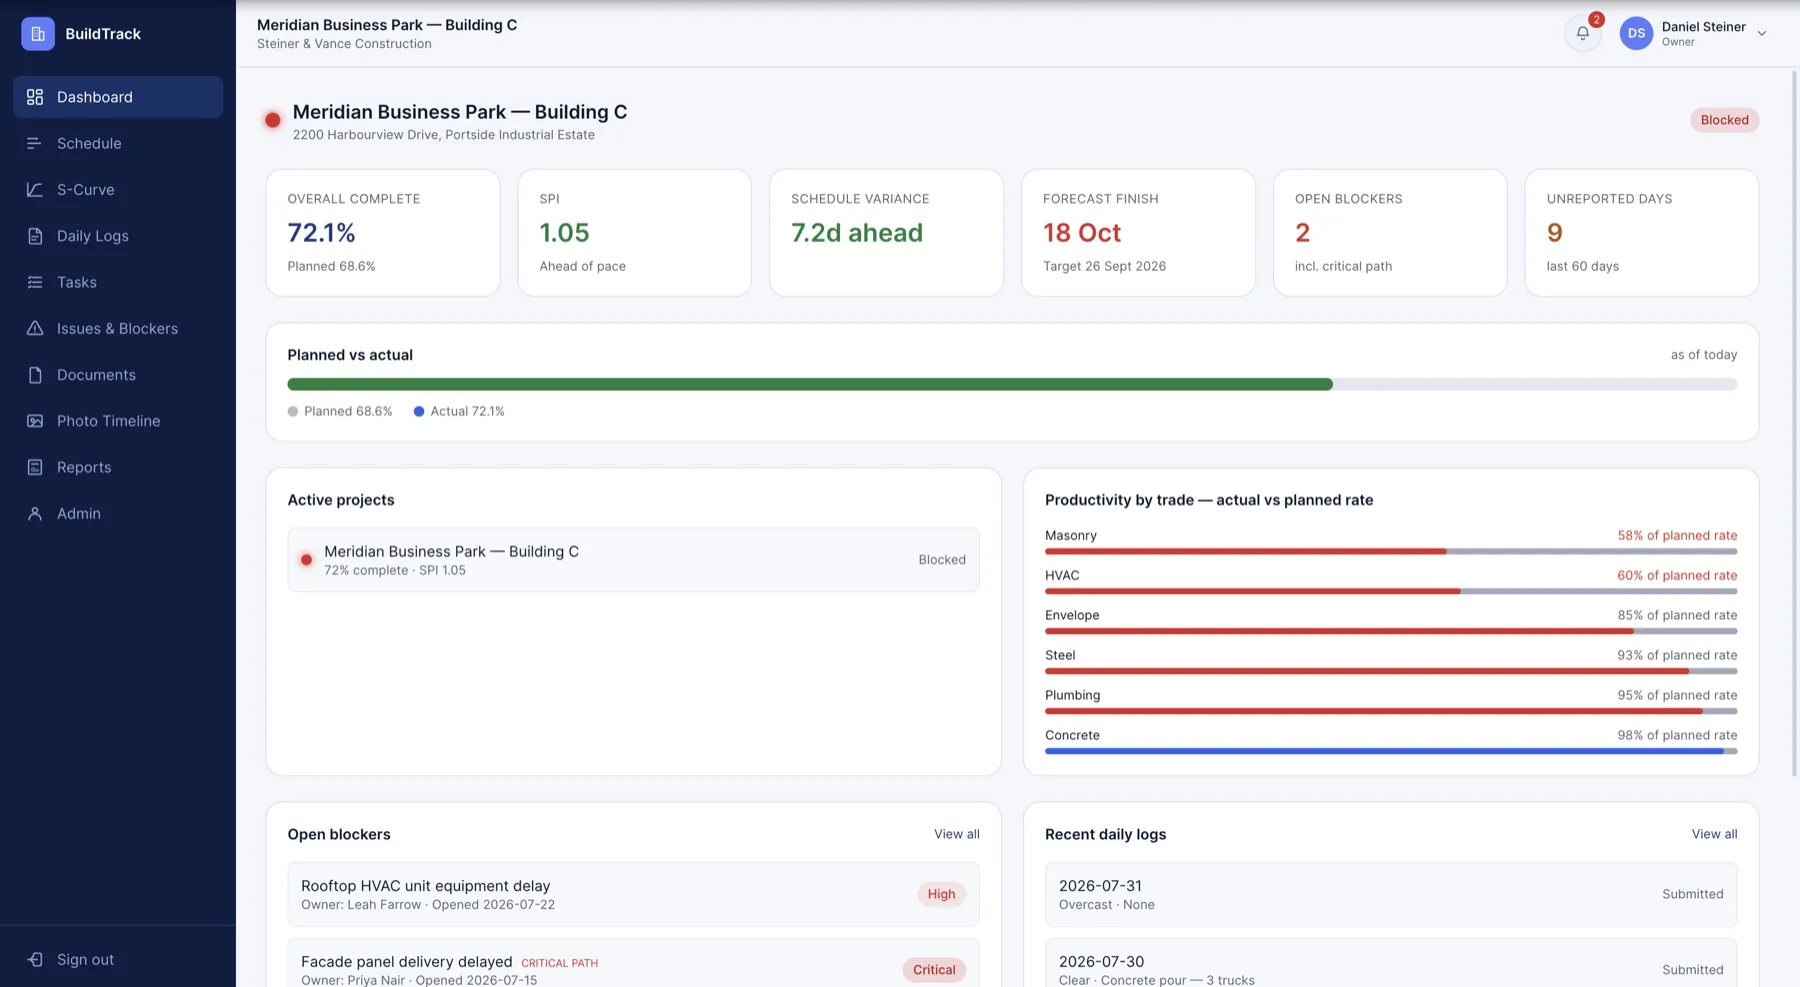Click 'Steiner & Vance Construction' header text
Viewport: 1800px width, 987px height.
pos(344,44)
